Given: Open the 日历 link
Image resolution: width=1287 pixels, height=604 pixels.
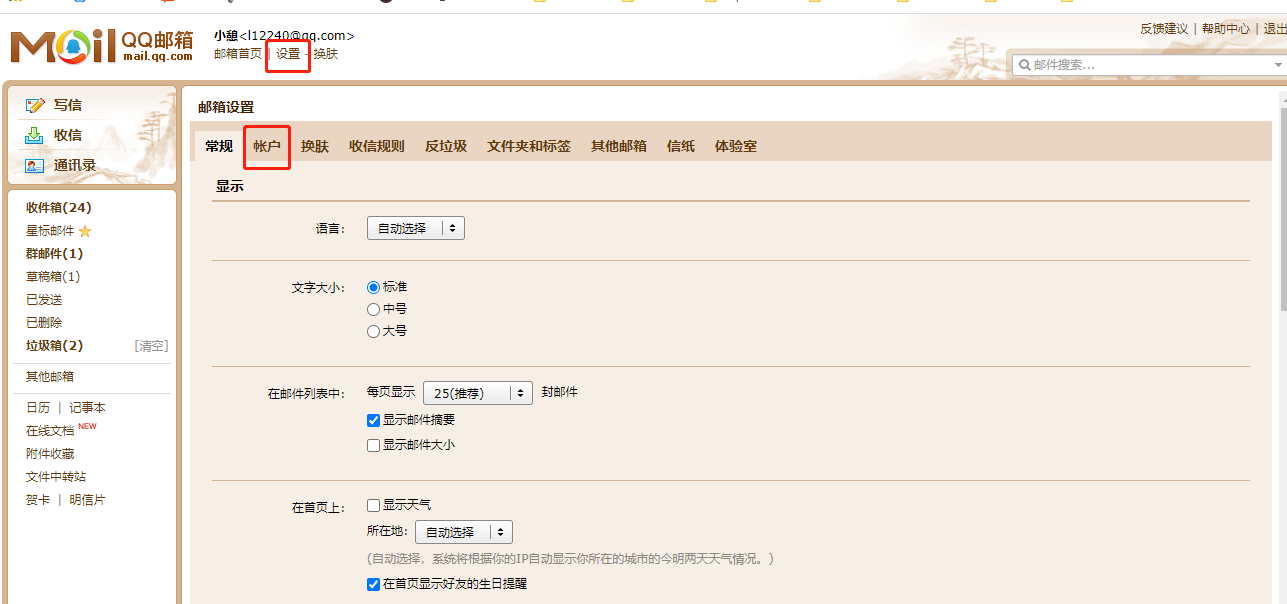Looking at the screenshot, I should 38,408.
